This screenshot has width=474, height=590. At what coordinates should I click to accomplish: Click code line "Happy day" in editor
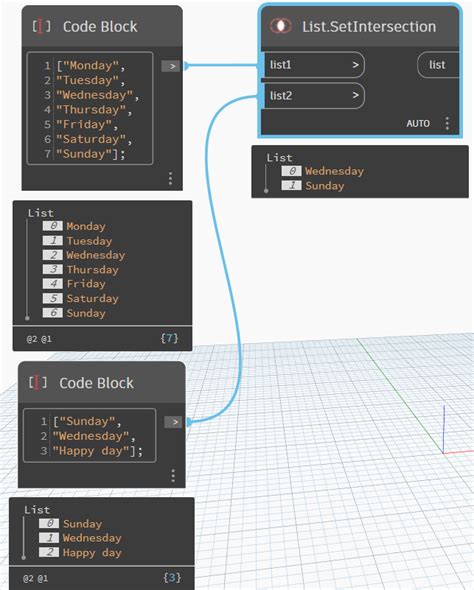click(x=97, y=451)
